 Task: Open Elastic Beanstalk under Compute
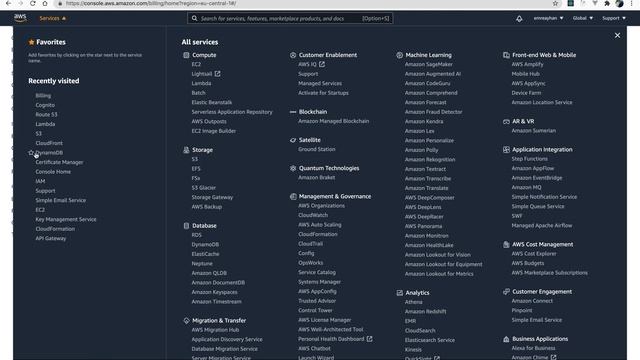(212, 102)
